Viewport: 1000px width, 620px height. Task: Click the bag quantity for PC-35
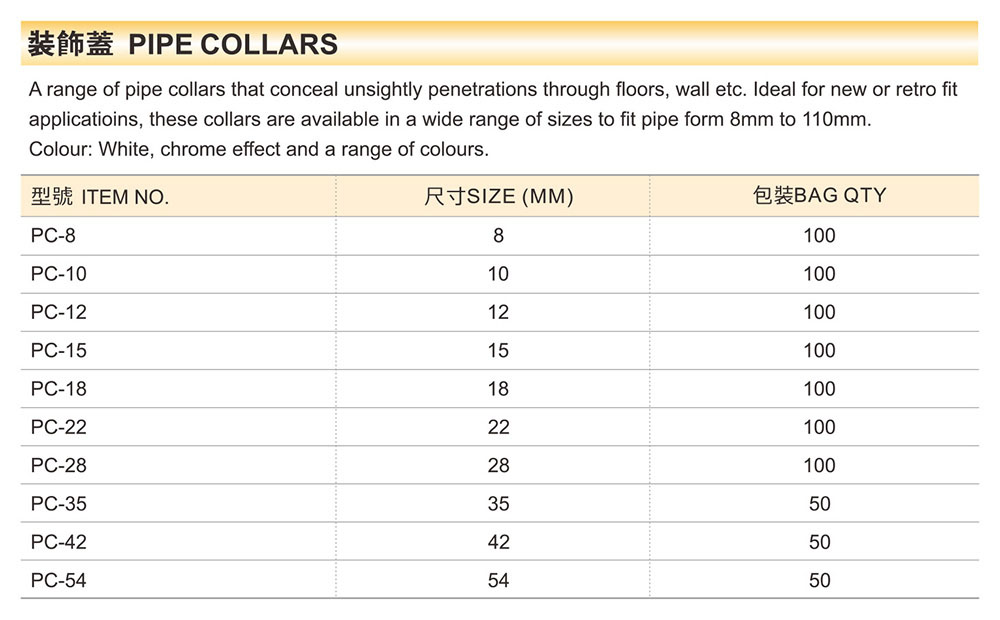tap(819, 504)
